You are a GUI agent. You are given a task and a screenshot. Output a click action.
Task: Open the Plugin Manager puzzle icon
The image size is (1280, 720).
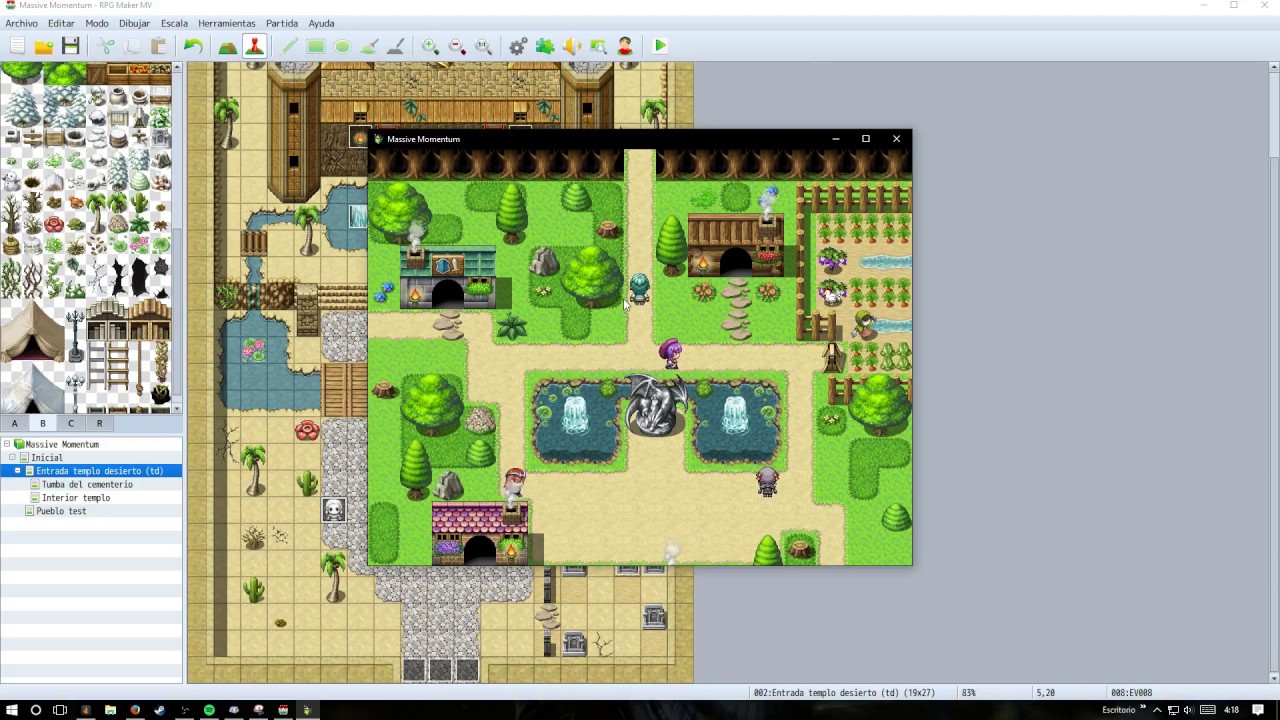click(545, 46)
